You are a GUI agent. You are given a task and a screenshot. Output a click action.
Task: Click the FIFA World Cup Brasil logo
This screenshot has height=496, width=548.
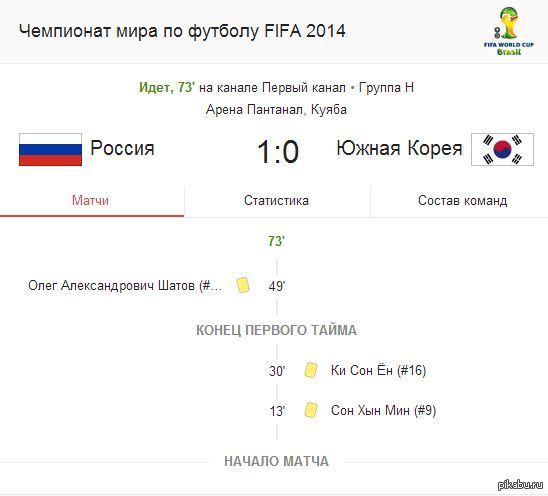click(509, 31)
